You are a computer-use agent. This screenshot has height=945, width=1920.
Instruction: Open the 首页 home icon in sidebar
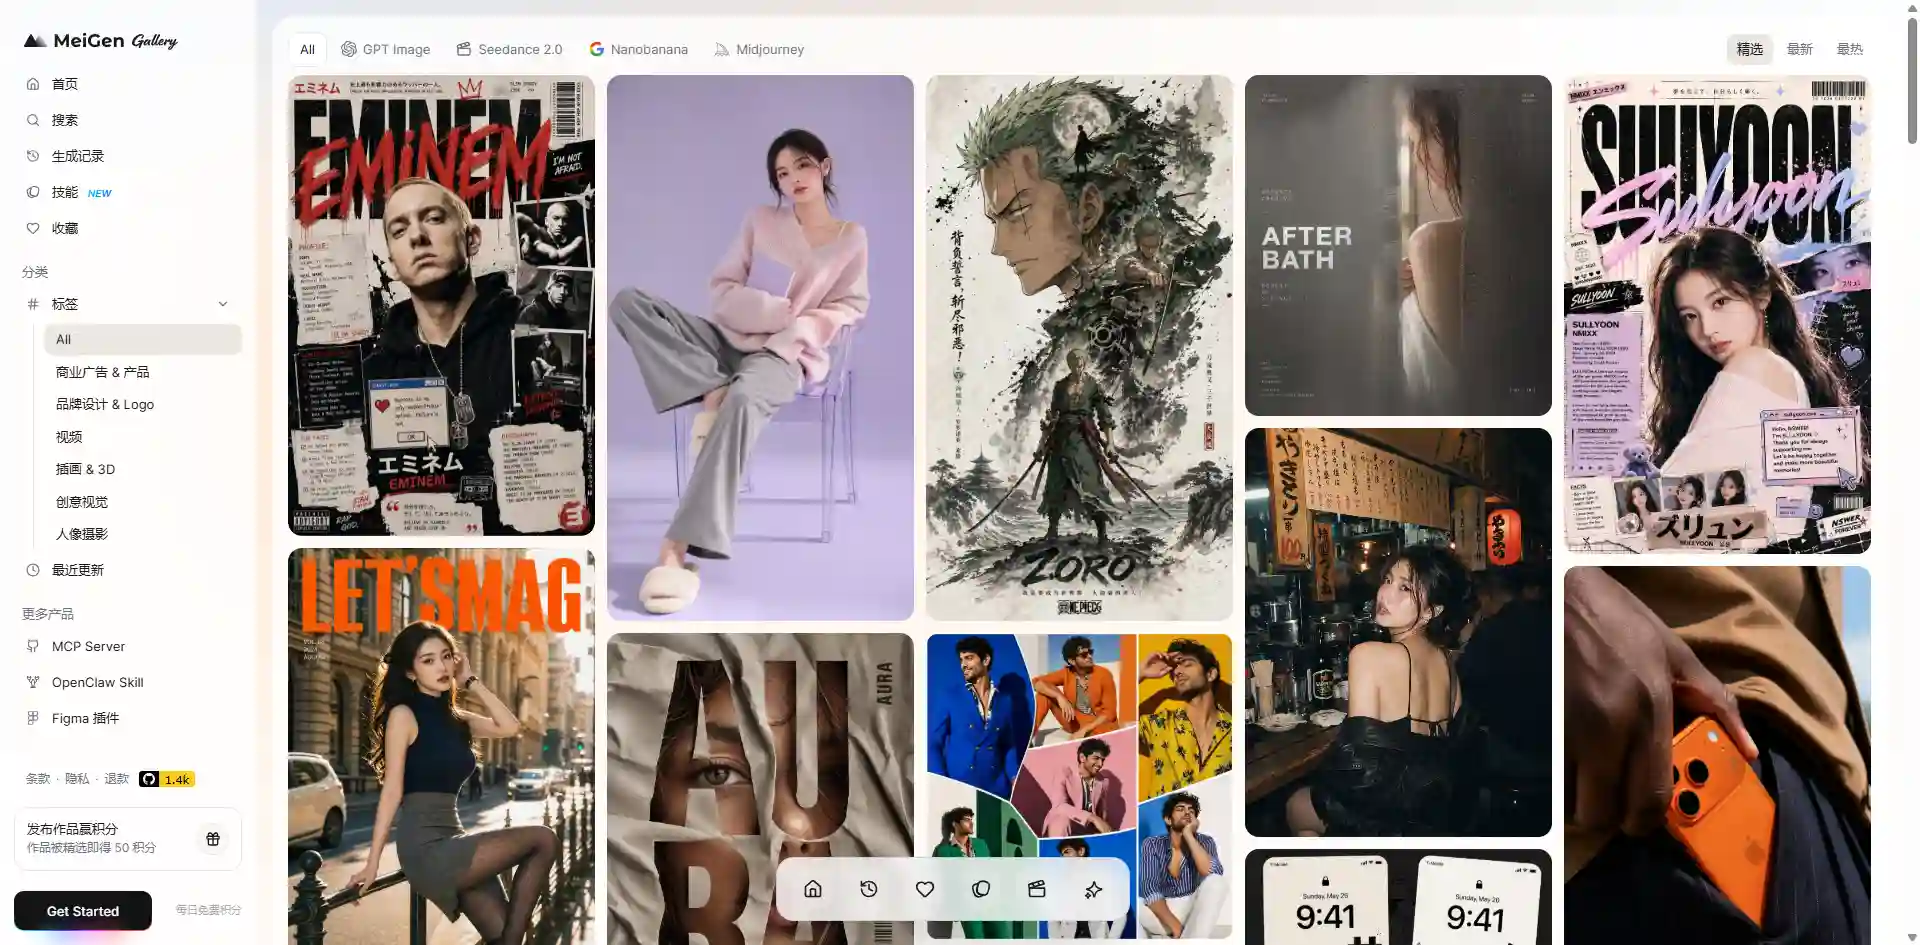33,84
